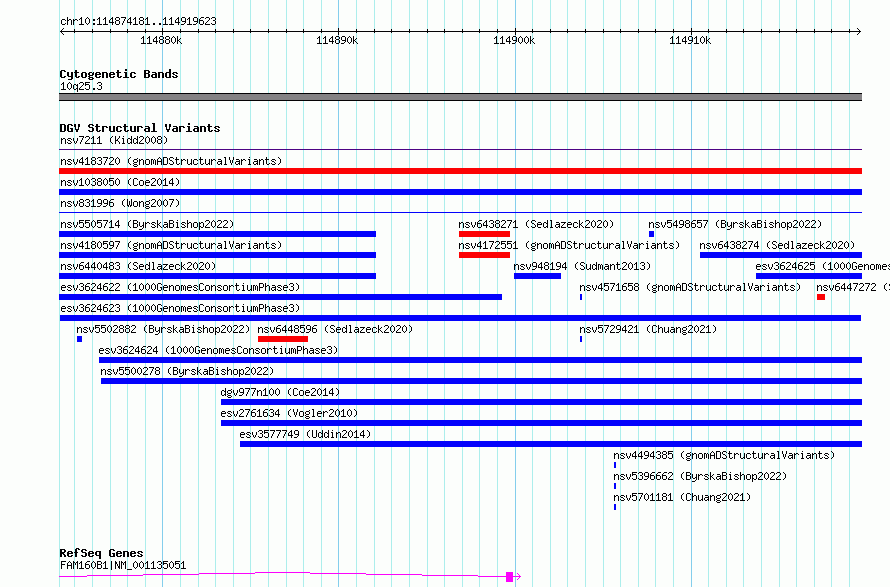Open the nsv1038050 (Coe2014) variant
The image size is (890, 587).
pyautogui.click(x=460, y=192)
